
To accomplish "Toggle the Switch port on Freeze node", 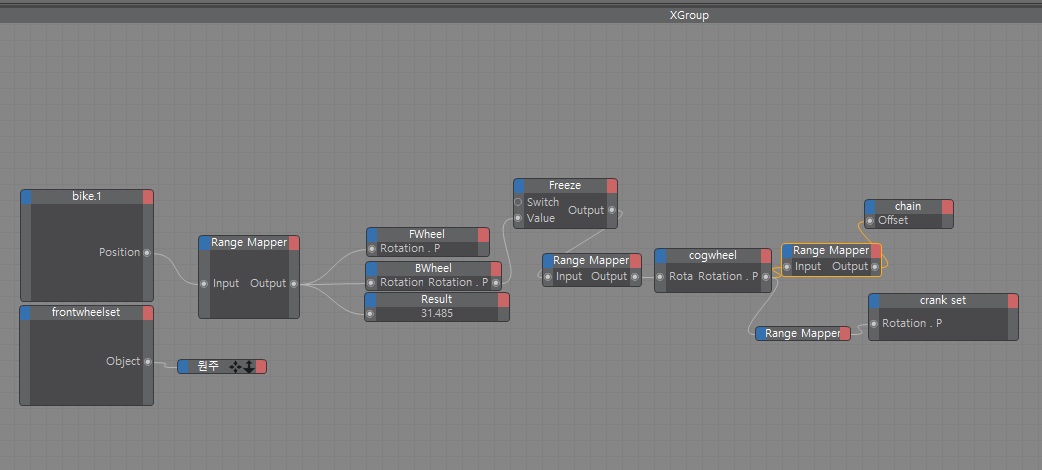I will [518, 202].
